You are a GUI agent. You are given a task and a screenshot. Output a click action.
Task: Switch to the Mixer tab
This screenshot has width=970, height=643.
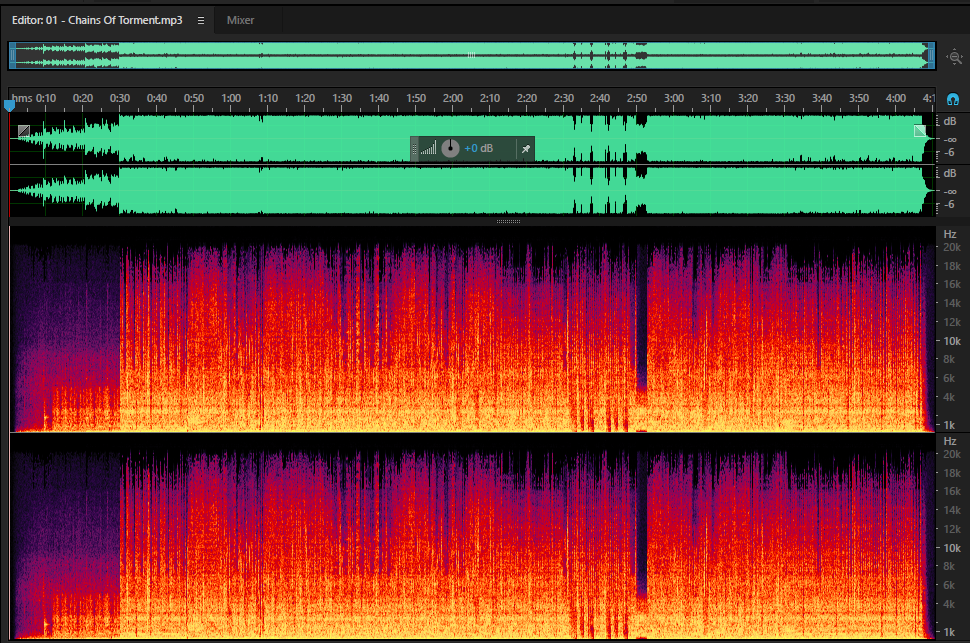[x=240, y=20]
